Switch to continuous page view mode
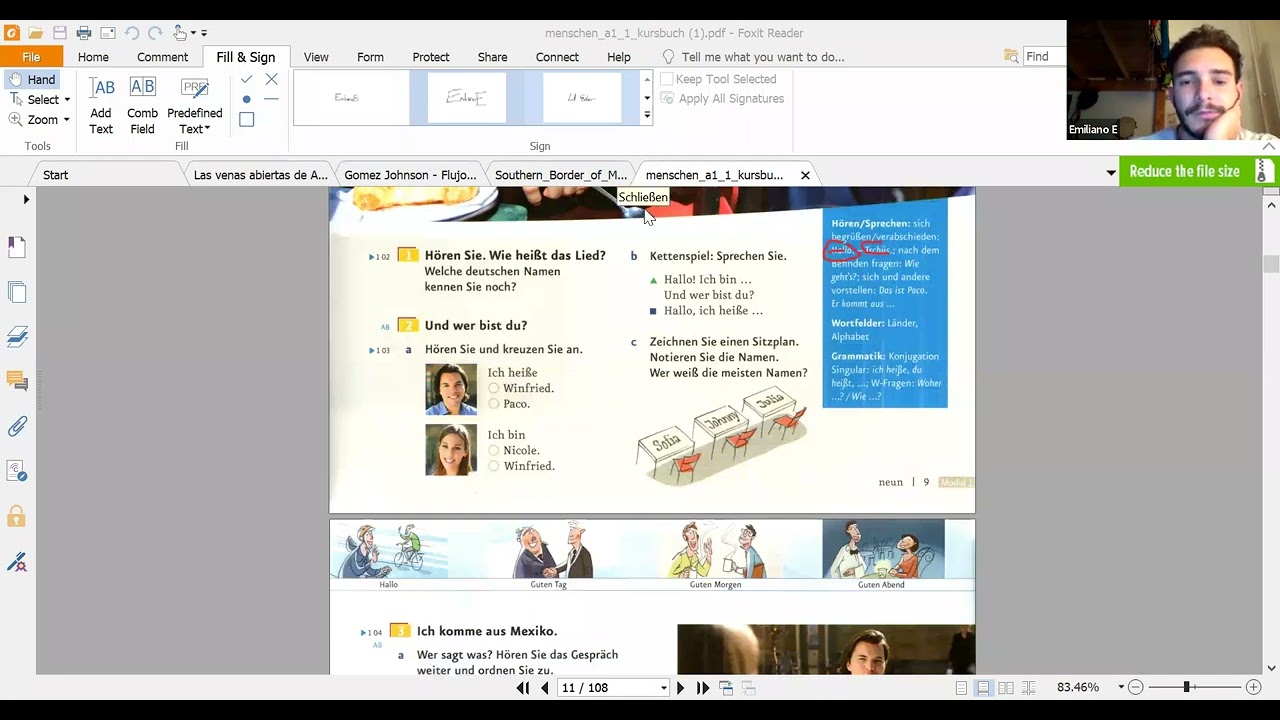The width and height of the screenshot is (1280, 720). (x=983, y=688)
